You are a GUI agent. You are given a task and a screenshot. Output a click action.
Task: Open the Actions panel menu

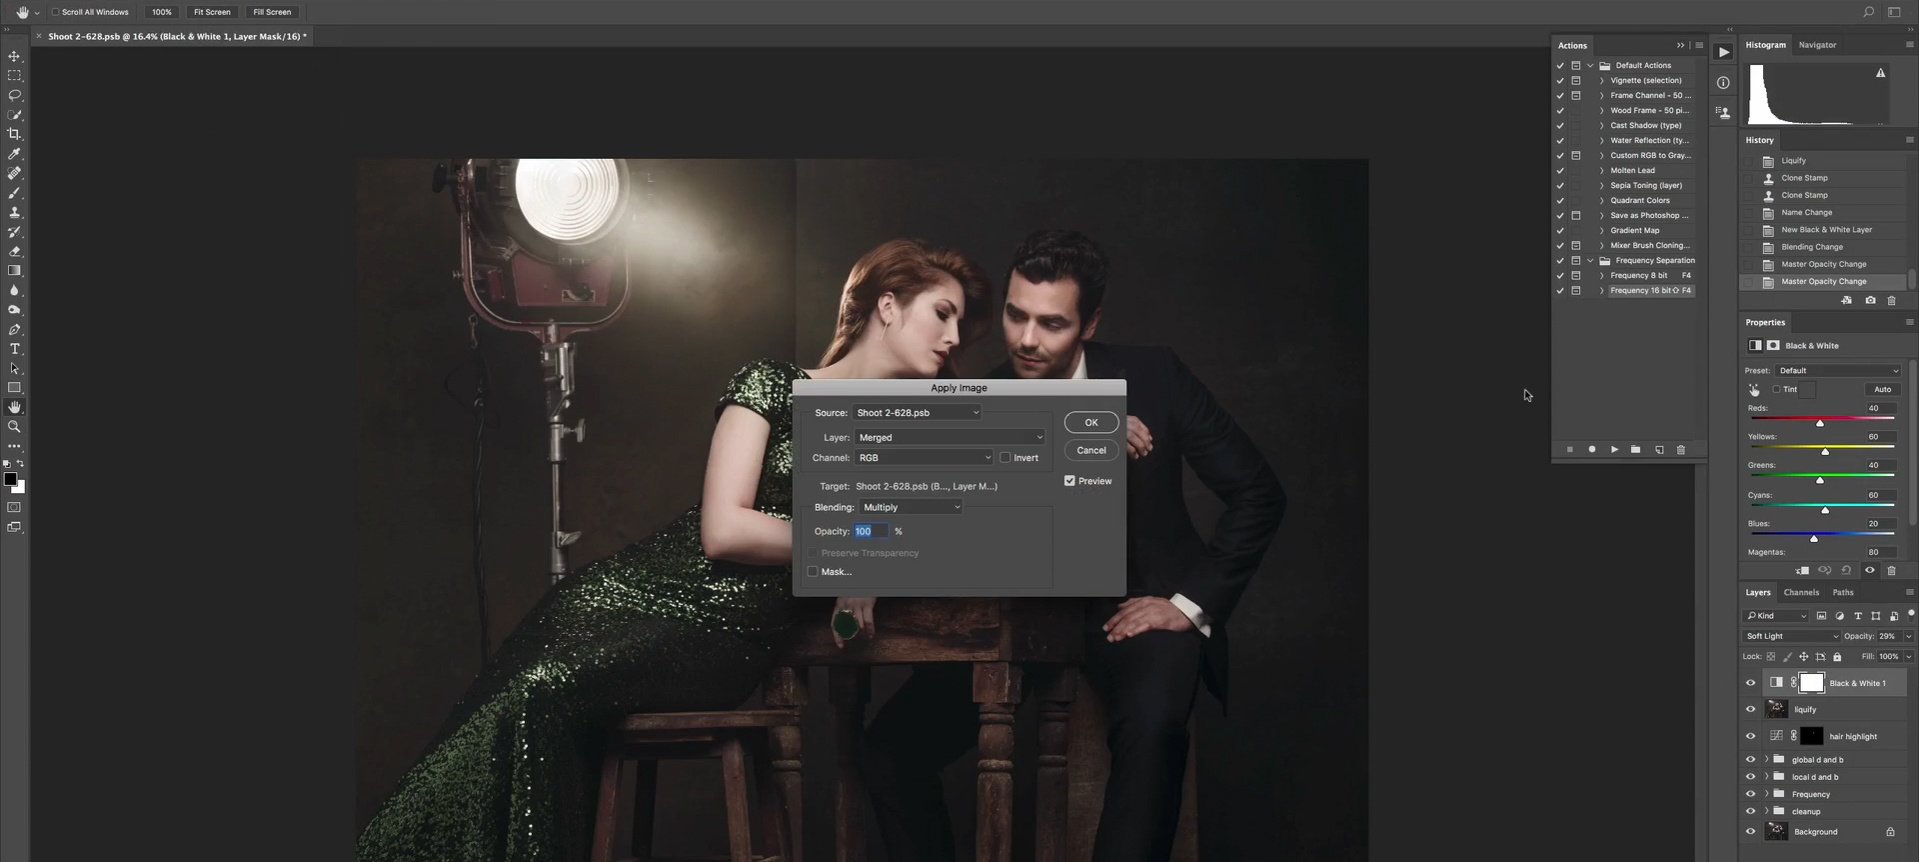click(1699, 45)
